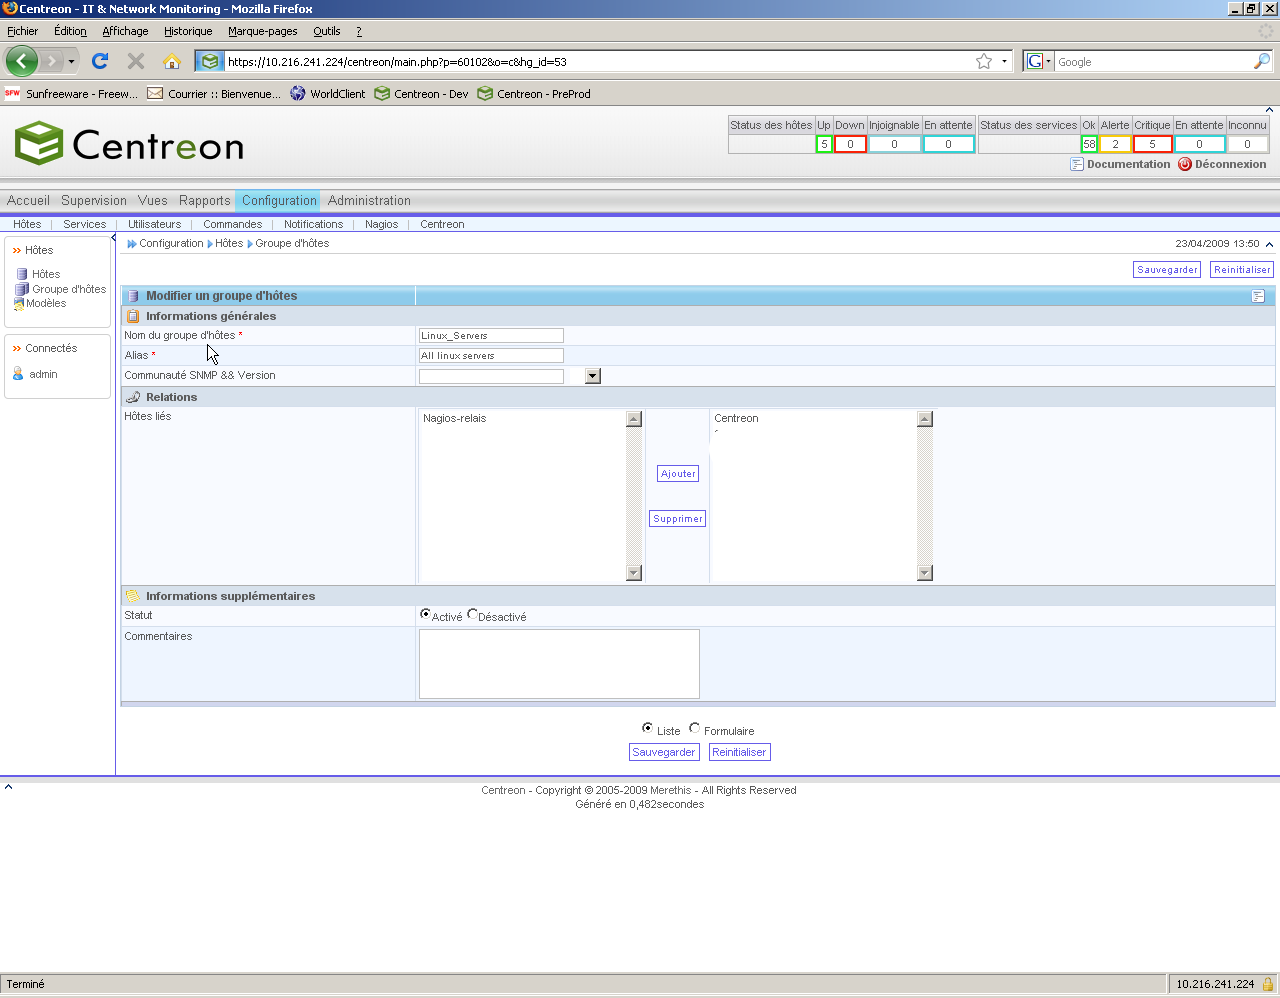Click the Firefox home icon
This screenshot has width=1280, height=998.
(172, 61)
